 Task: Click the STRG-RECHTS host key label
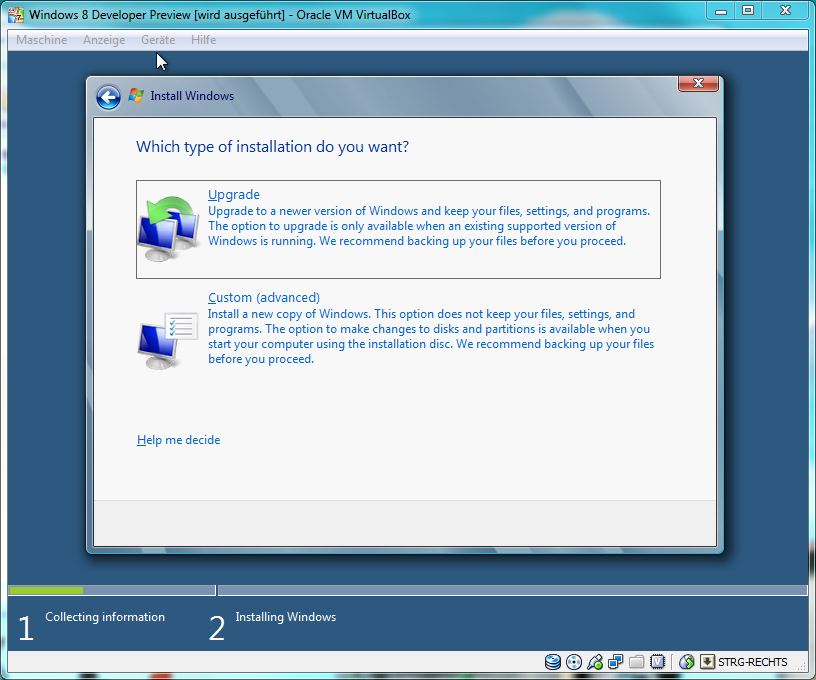point(753,662)
